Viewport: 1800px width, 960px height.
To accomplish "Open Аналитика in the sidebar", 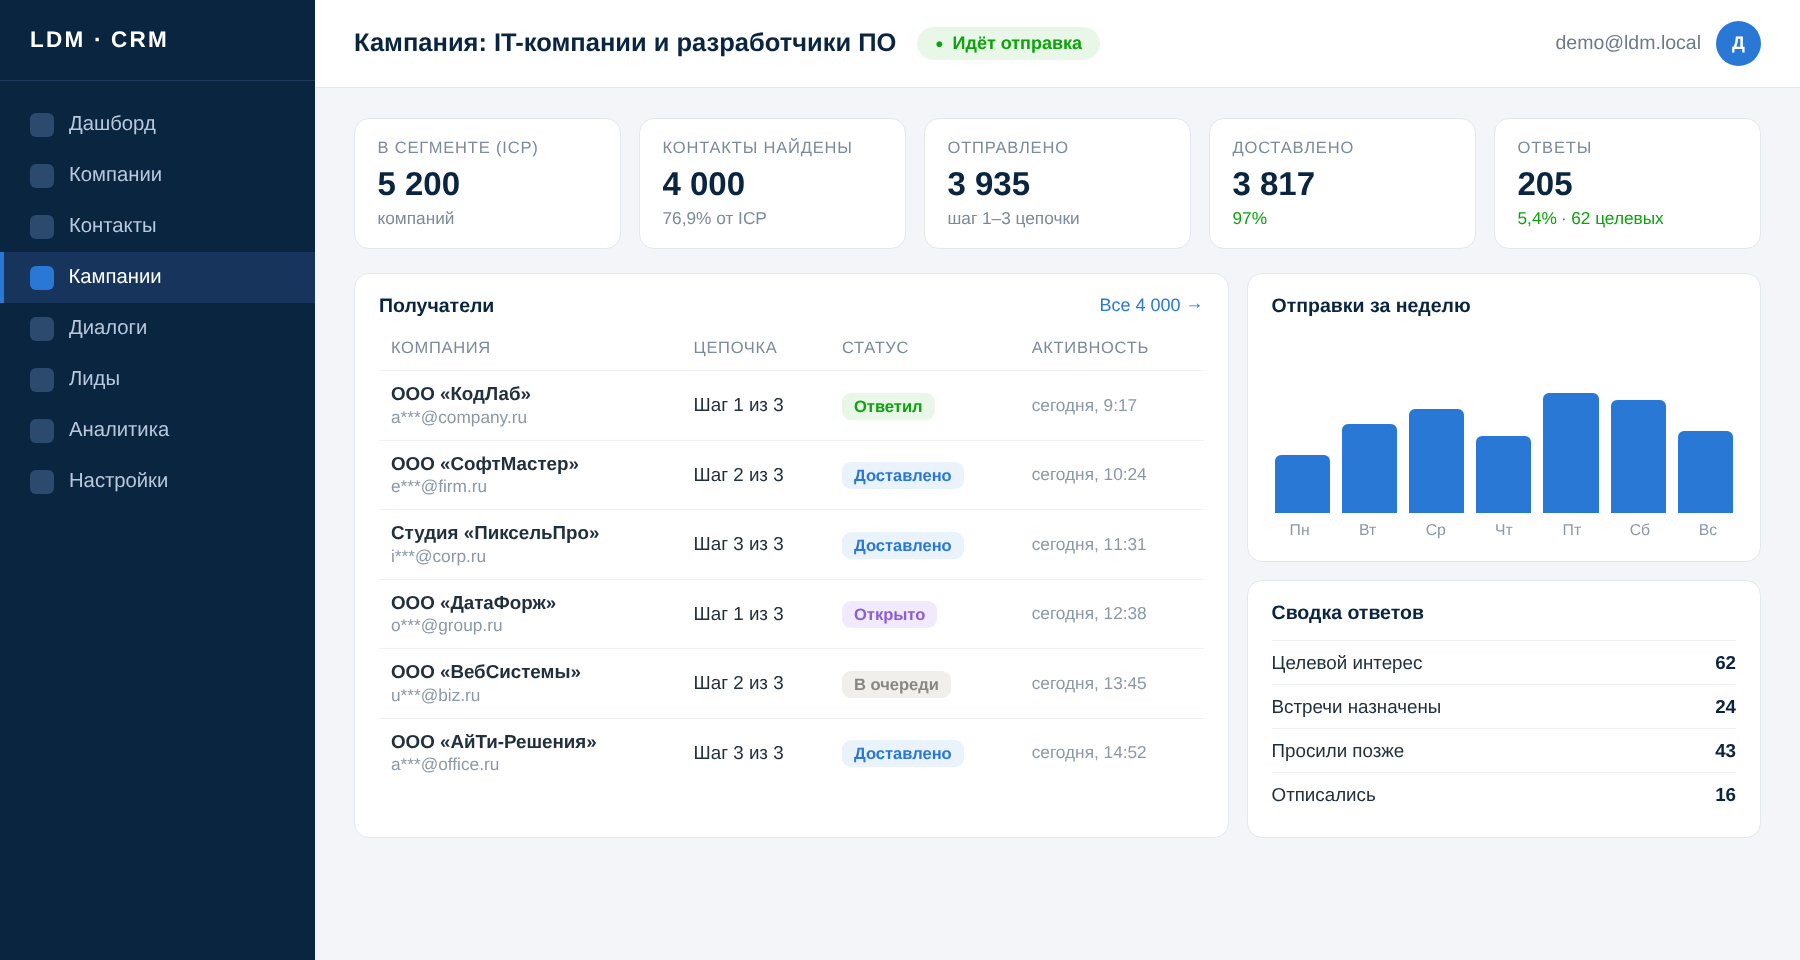I will click(157, 430).
